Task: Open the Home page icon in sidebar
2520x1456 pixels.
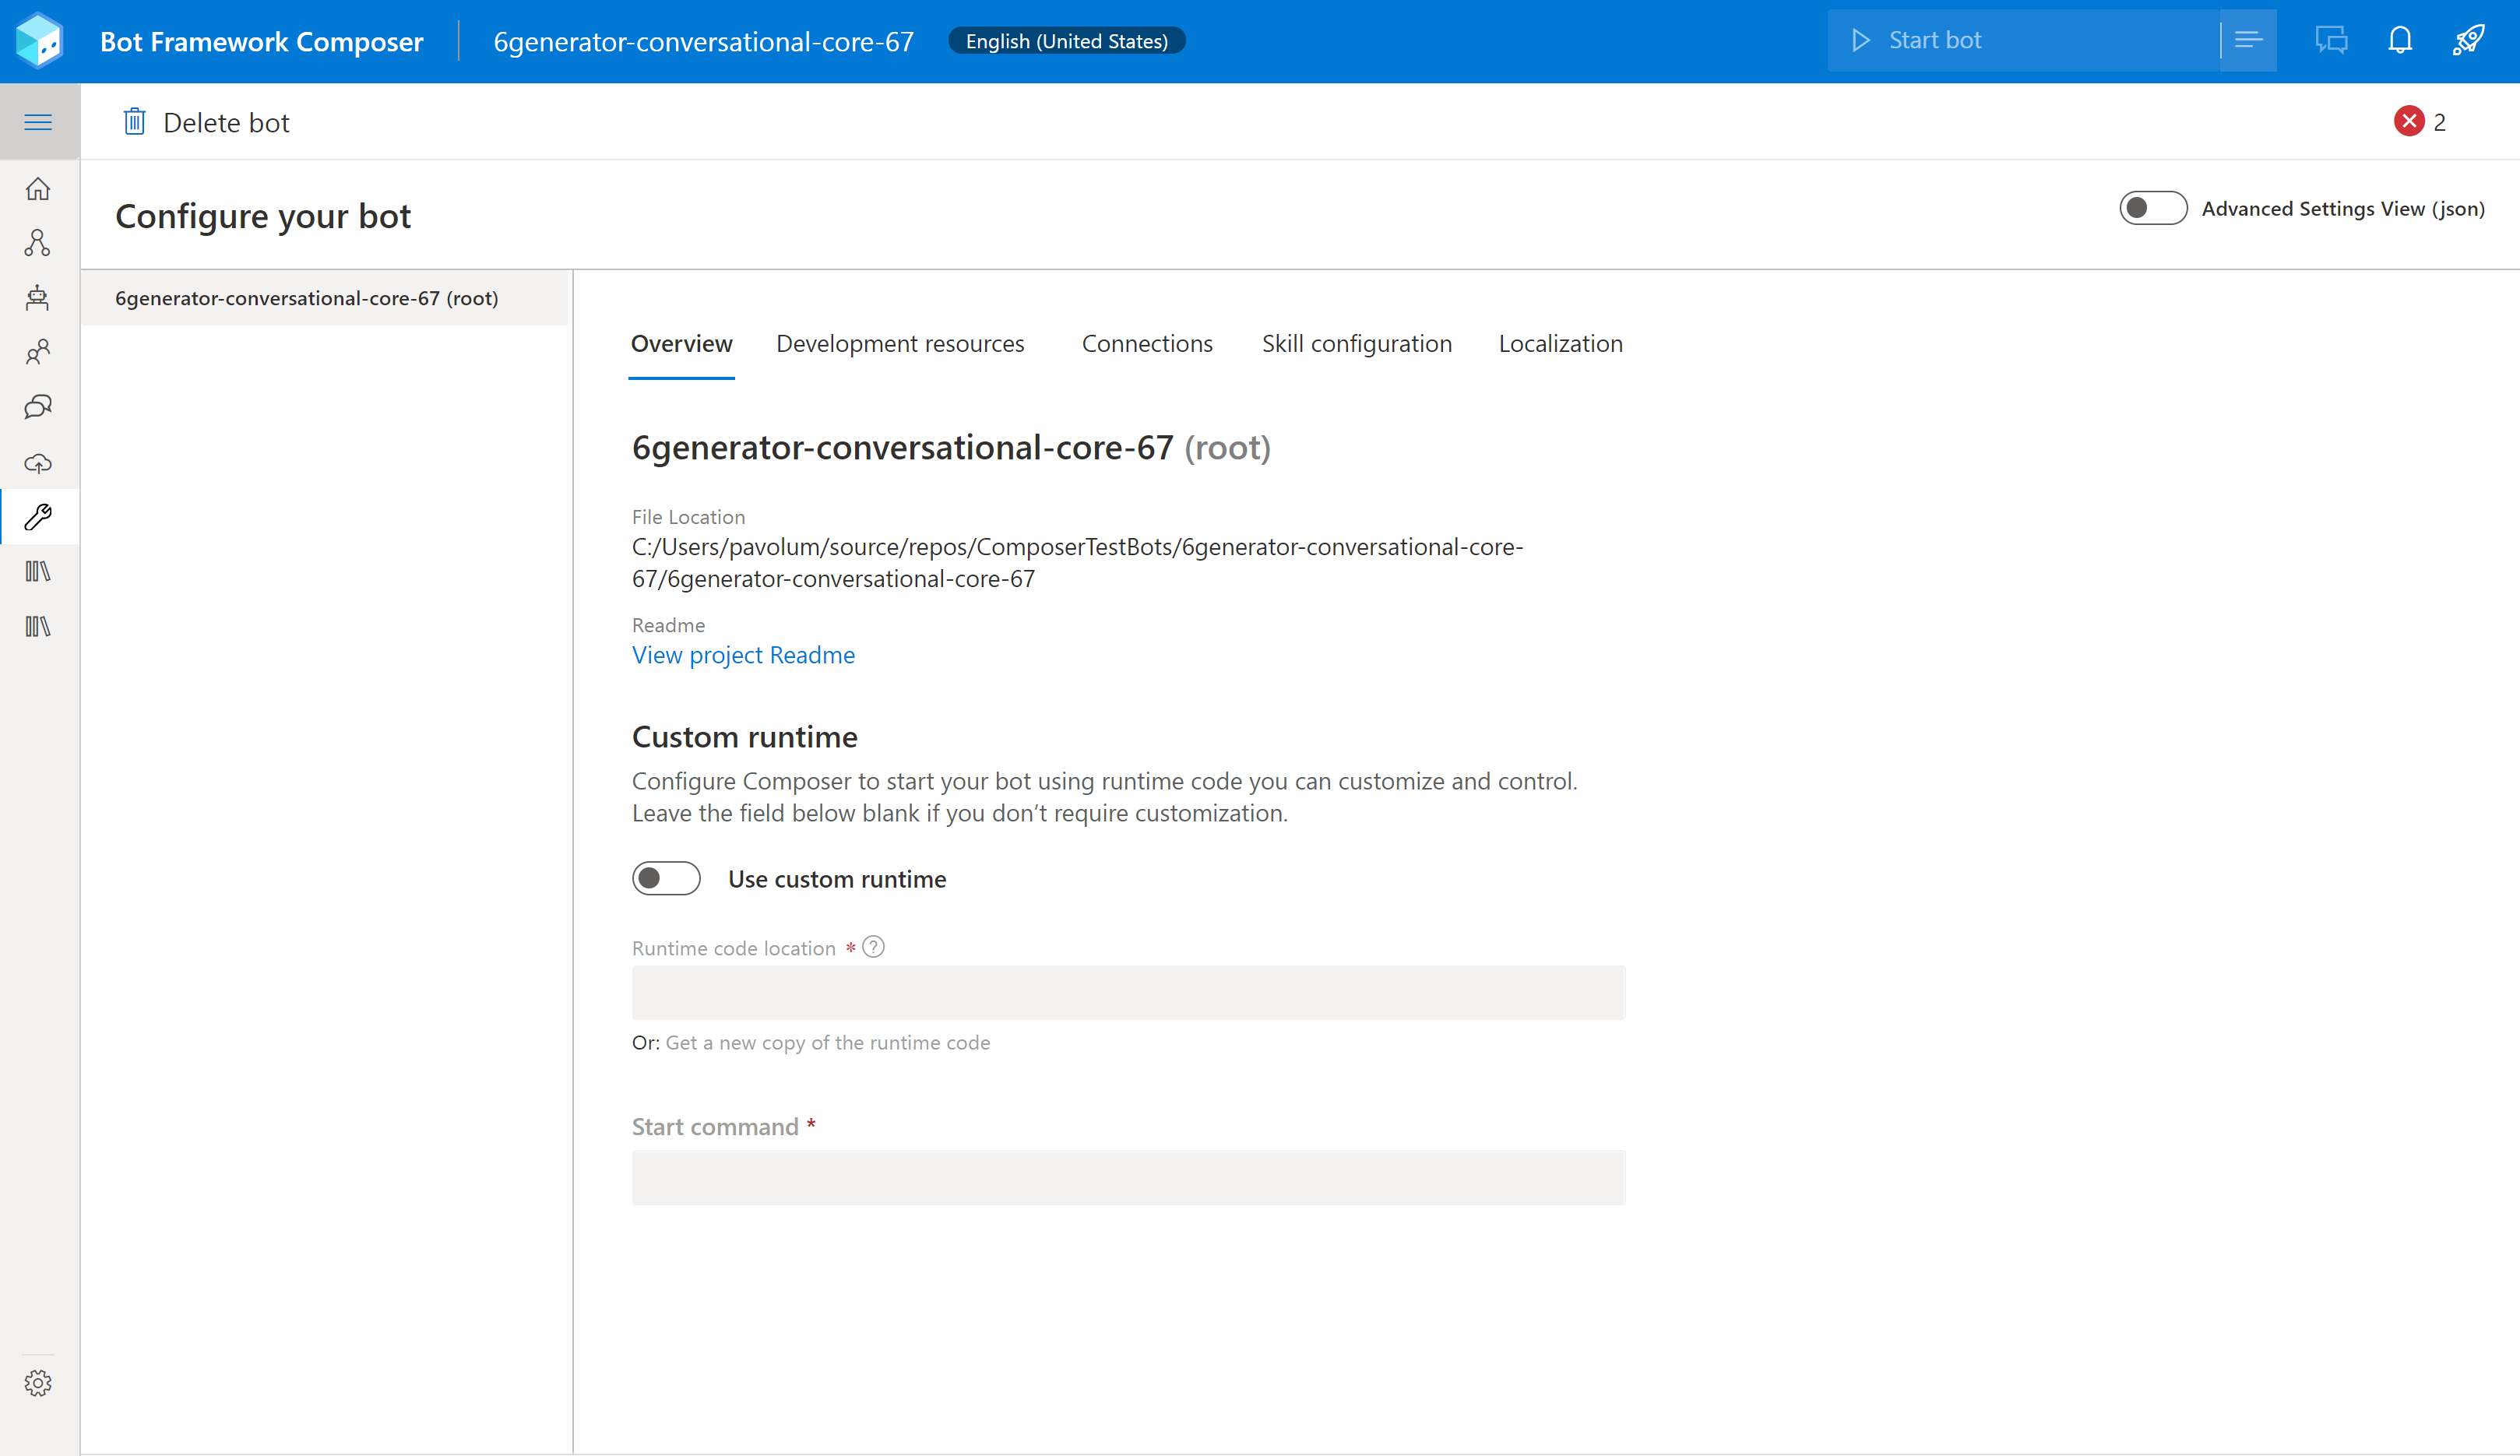Action: click(x=38, y=189)
